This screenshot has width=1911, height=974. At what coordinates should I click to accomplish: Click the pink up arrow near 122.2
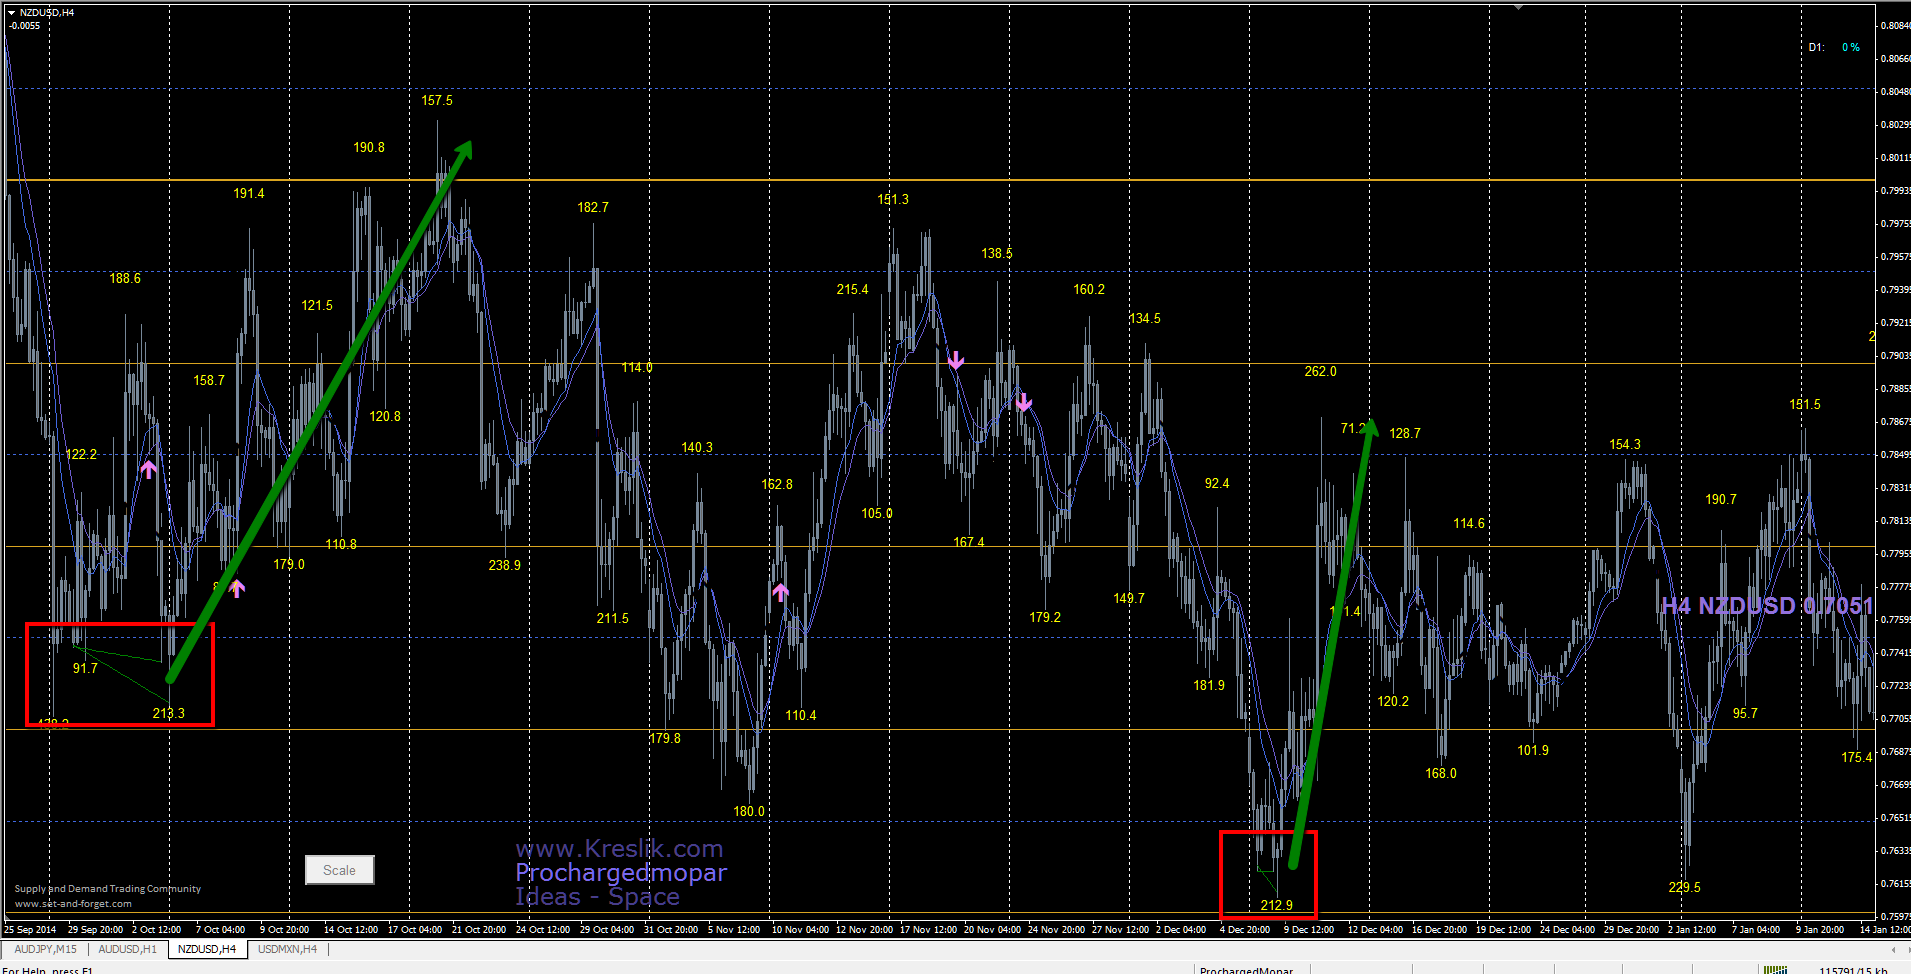[x=149, y=468]
